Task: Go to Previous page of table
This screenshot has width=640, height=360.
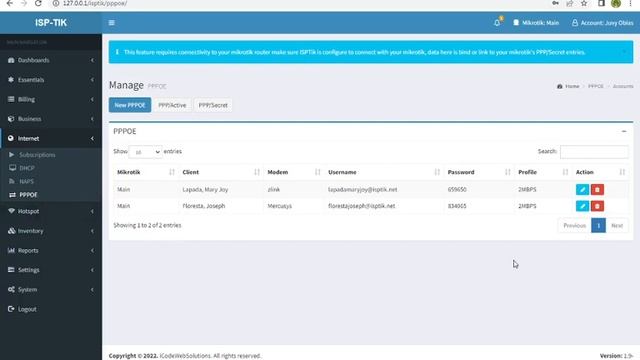Action: point(574,225)
